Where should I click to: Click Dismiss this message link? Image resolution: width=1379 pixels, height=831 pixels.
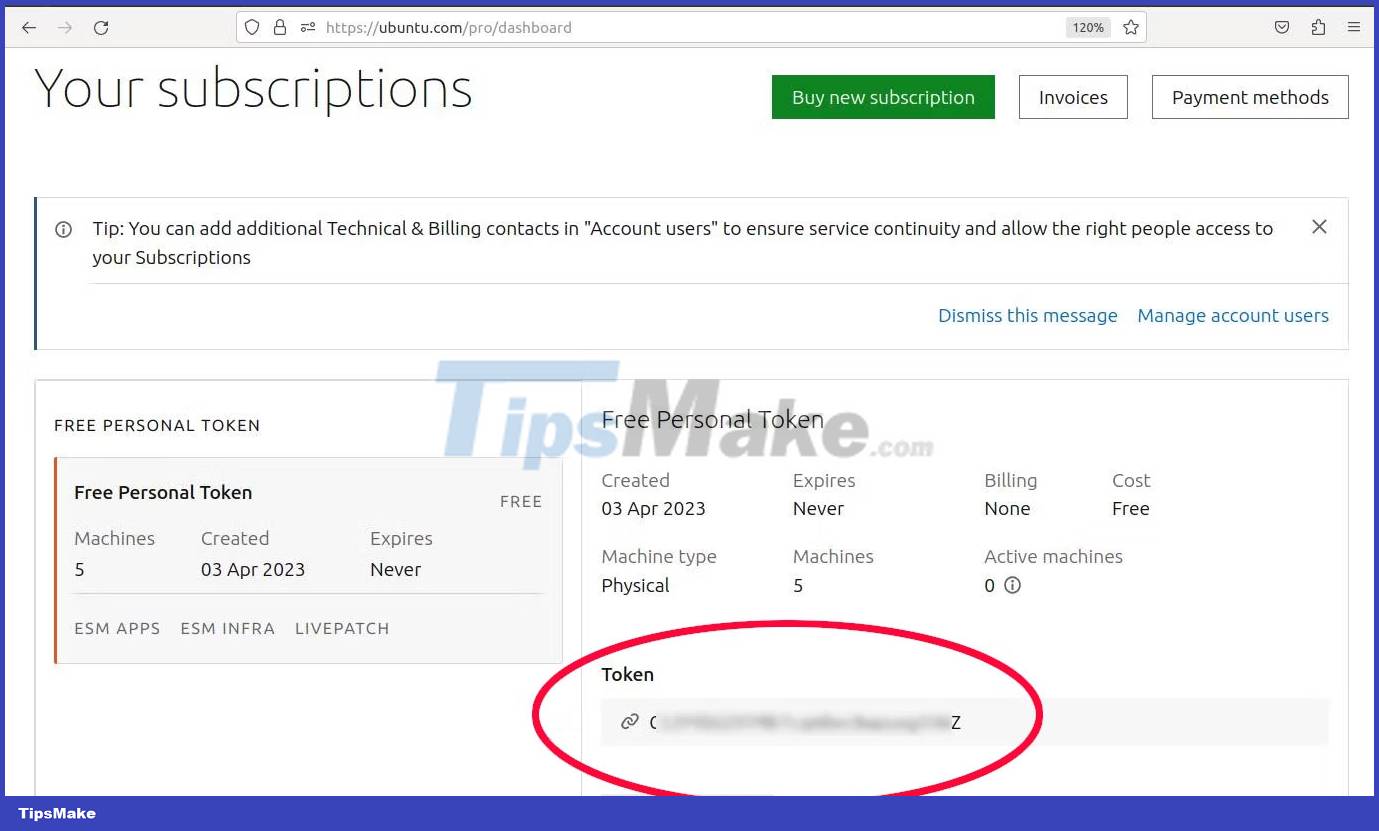pyautogui.click(x=1027, y=316)
